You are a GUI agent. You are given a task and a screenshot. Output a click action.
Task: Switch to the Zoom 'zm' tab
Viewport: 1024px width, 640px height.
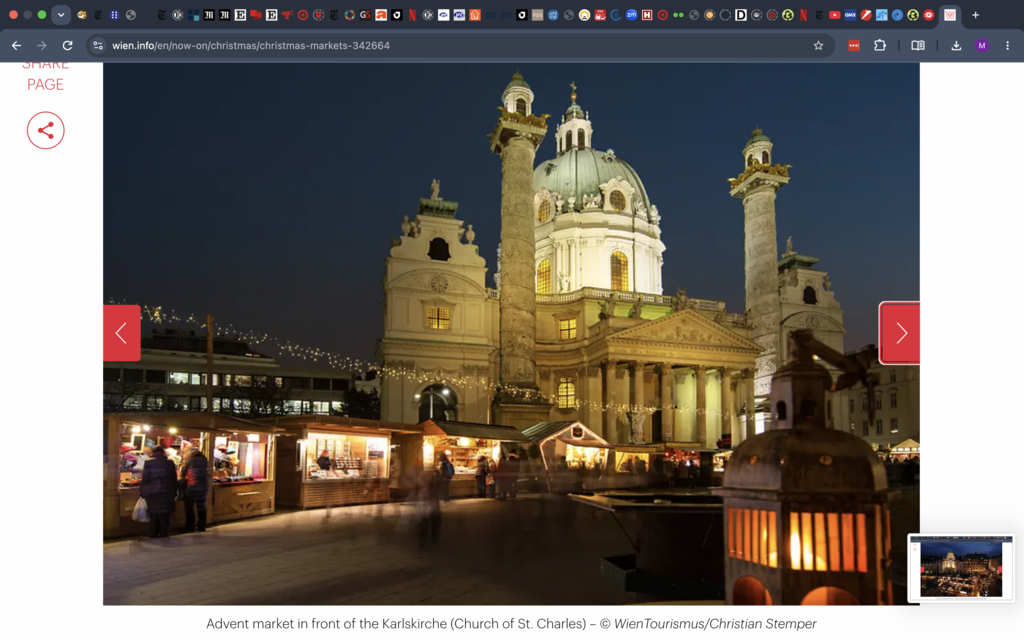coord(632,15)
